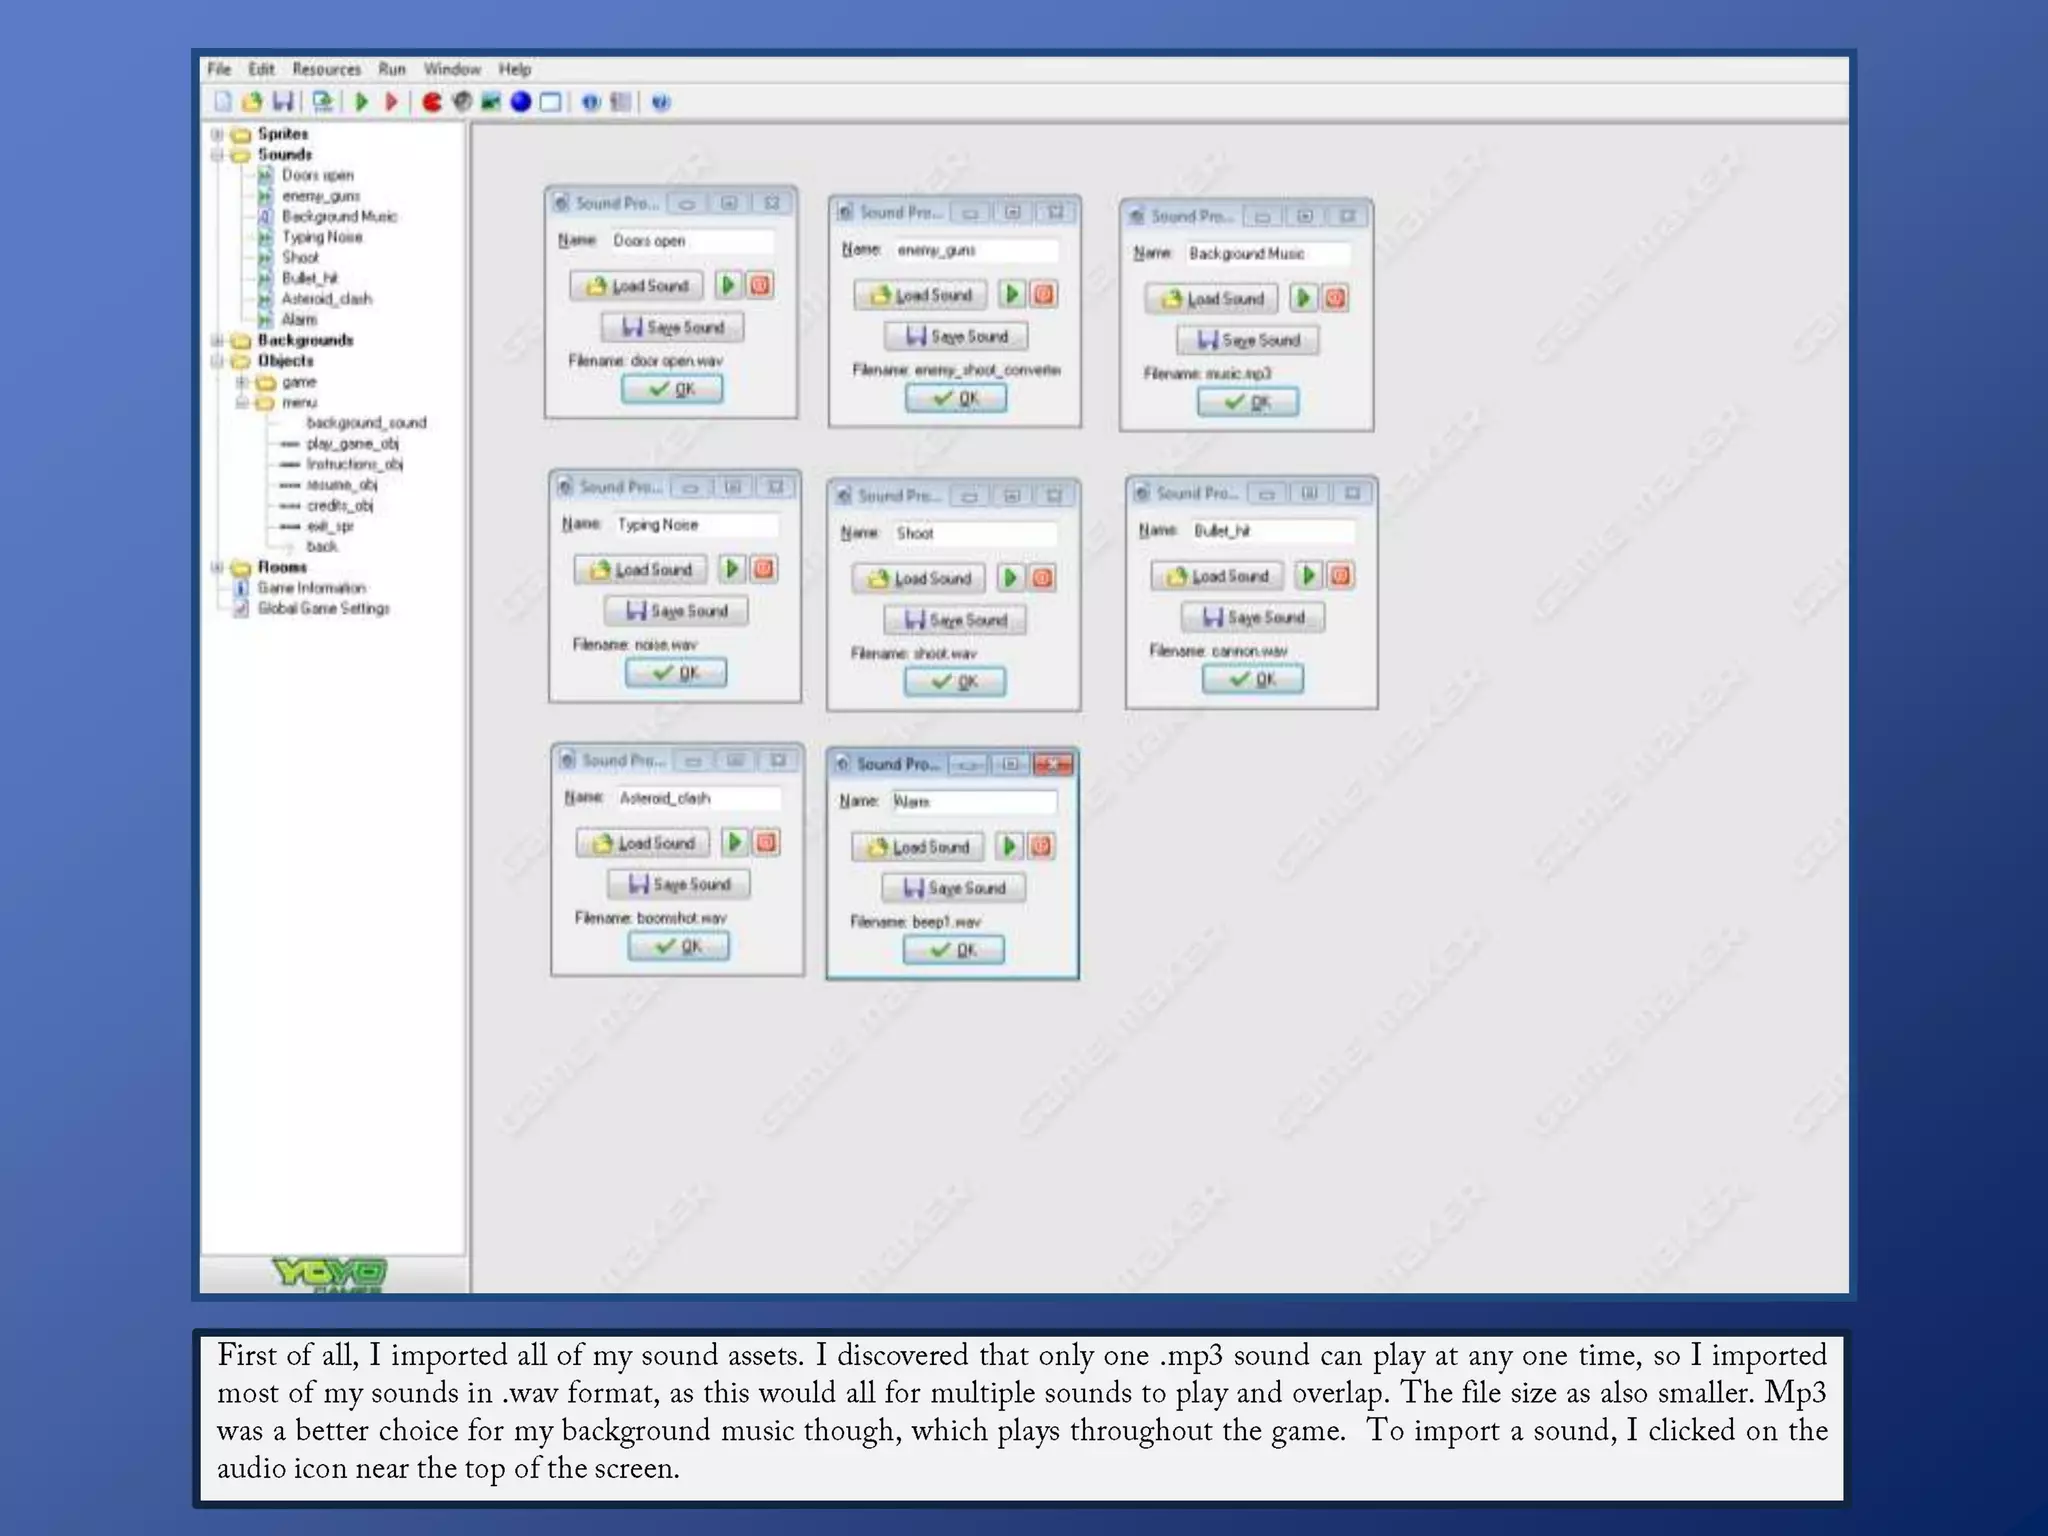Open the Resources menu
Screen dimensions: 2048x1536
(326, 69)
